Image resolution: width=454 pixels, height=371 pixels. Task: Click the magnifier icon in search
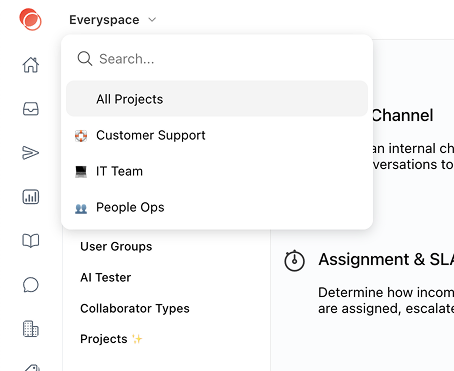pyautogui.click(x=85, y=59)
